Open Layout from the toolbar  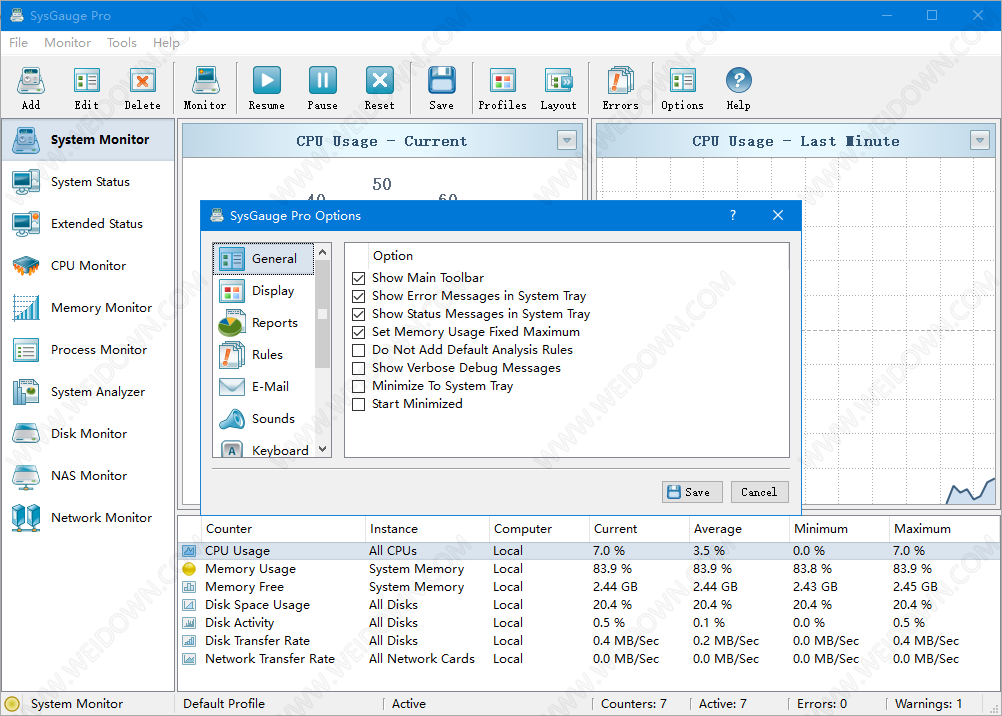tap(559, 88)
